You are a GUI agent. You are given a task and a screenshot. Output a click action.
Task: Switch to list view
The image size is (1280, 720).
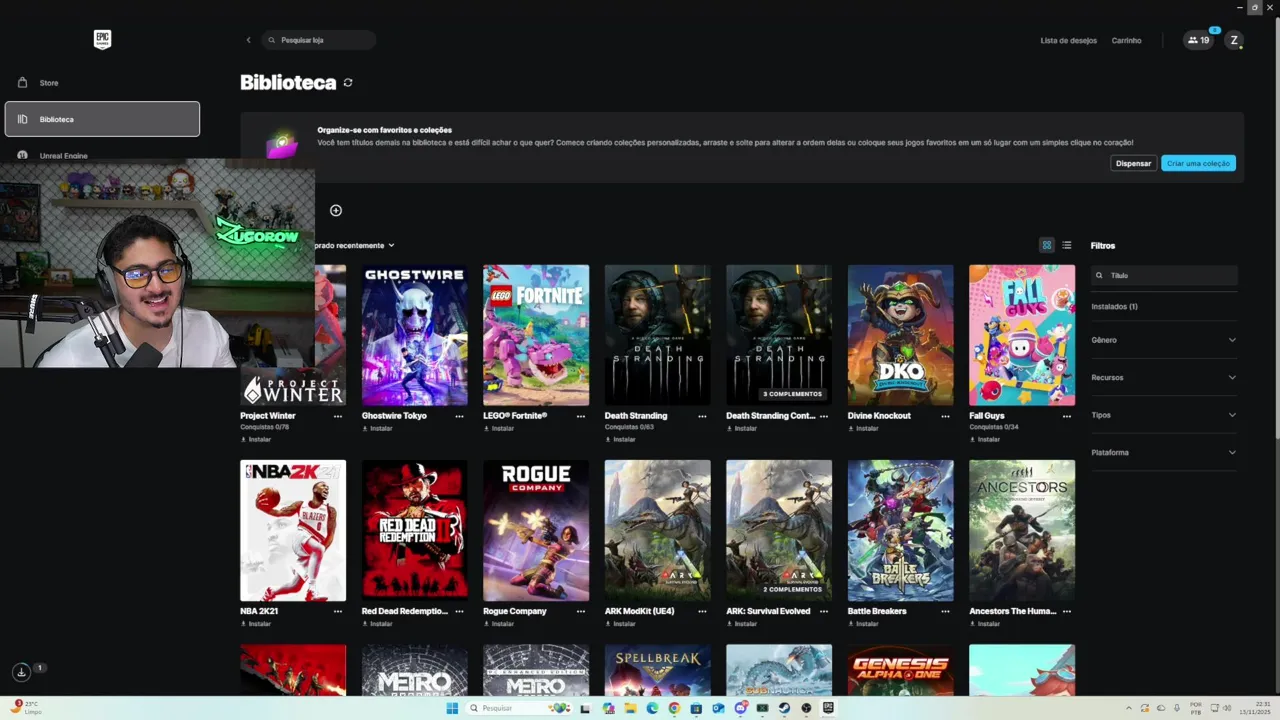click(x=1067, y=245)
